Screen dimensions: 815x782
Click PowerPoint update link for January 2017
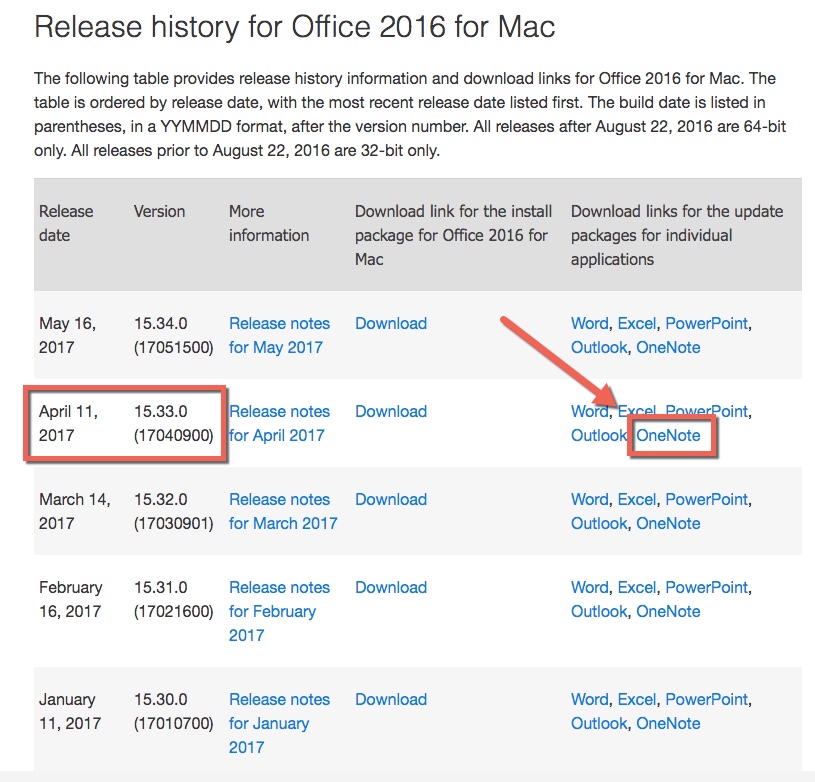tap(706, 699)
